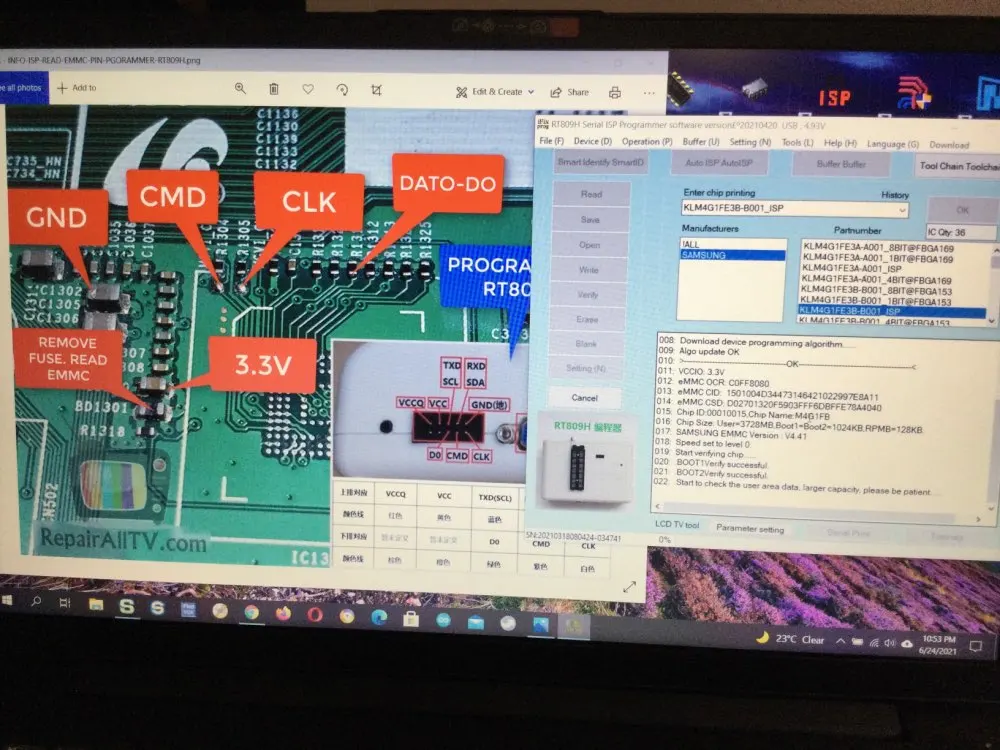Open File (F) menu in RT809H
Viewport: 1000px width, 750px height.
551,140
